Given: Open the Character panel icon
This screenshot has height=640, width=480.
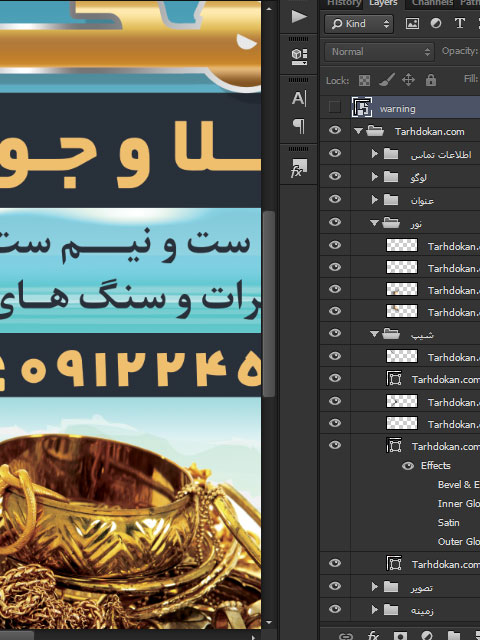Looking at the screenshot, I should click(299, 98).
